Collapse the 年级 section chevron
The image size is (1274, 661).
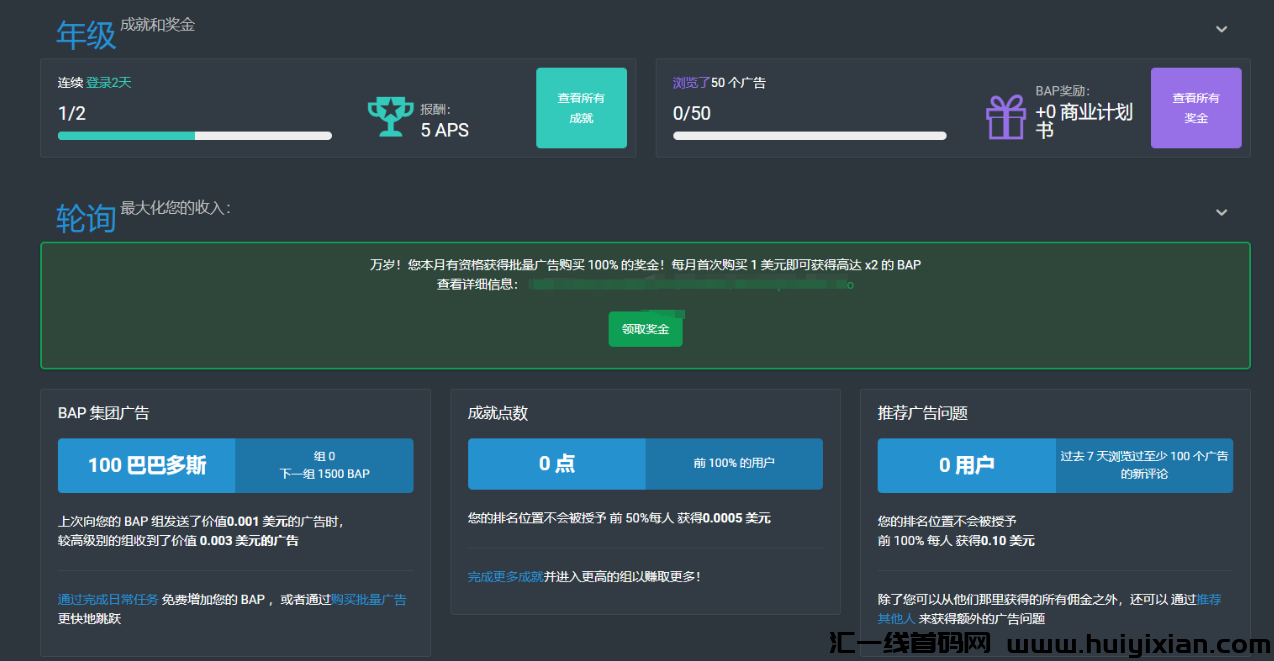pos(1221,29)
